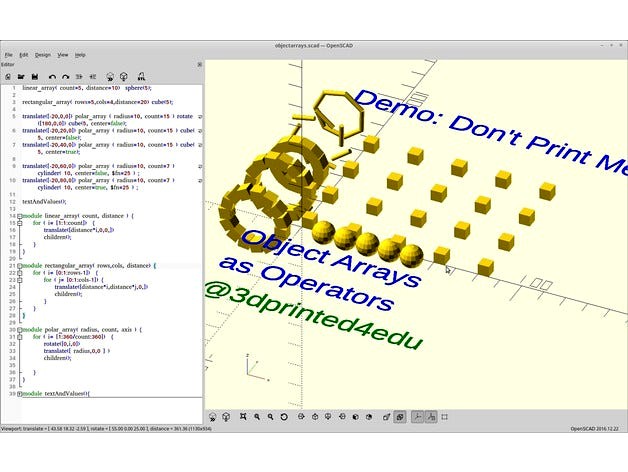Click the New file icon in editor toolbar
Screen dimensions: 628x472
[8, 77]
